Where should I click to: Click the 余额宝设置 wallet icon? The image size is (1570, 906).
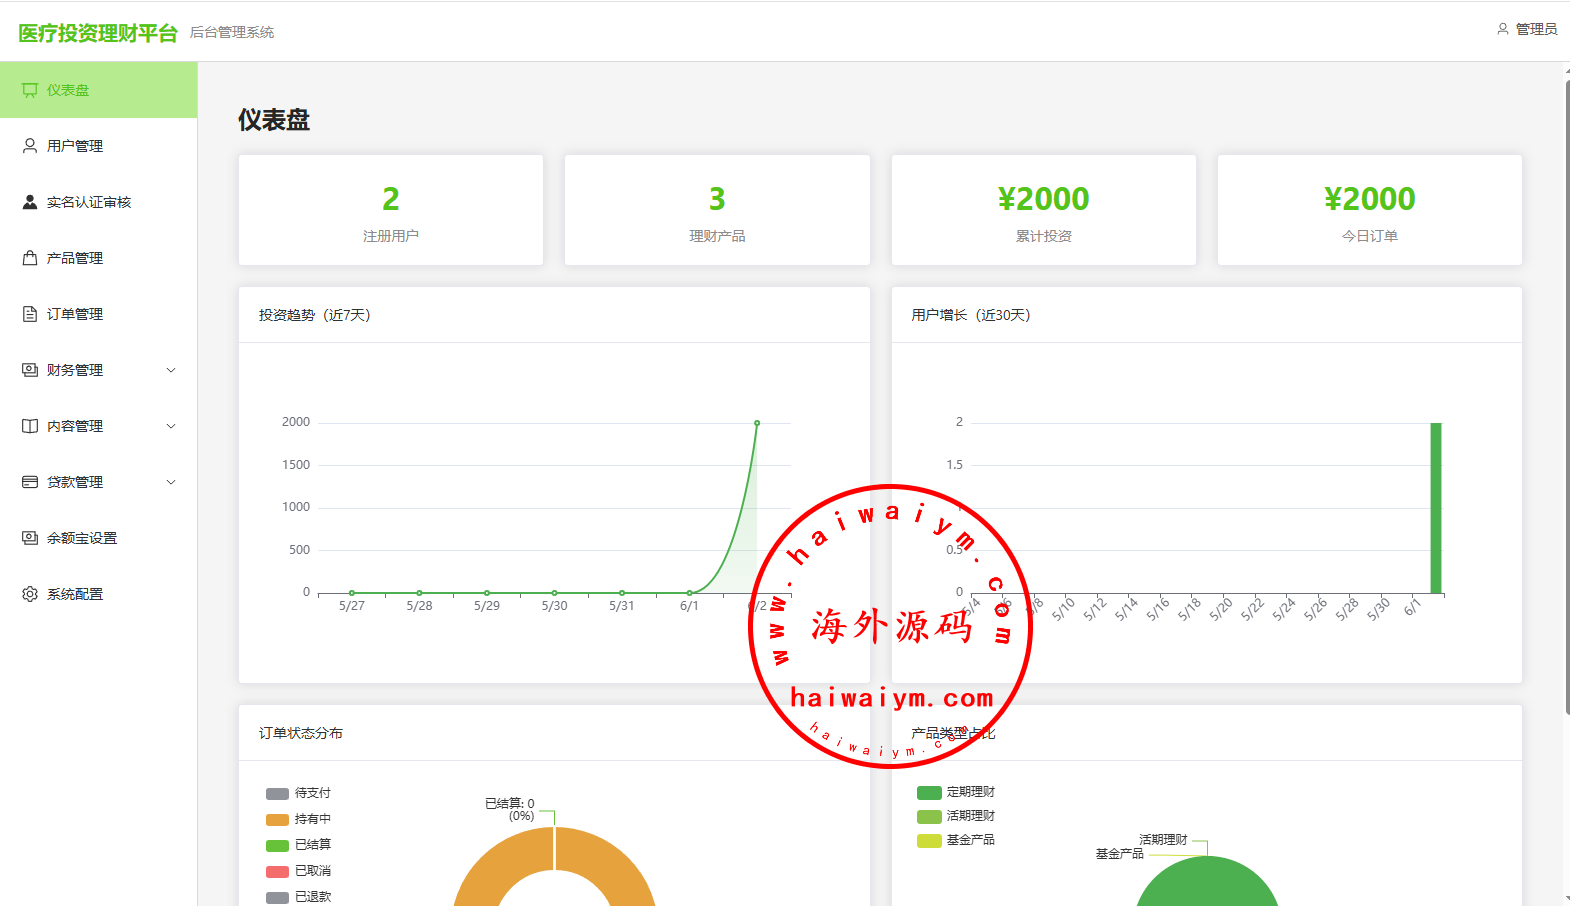tap(30, 538)
